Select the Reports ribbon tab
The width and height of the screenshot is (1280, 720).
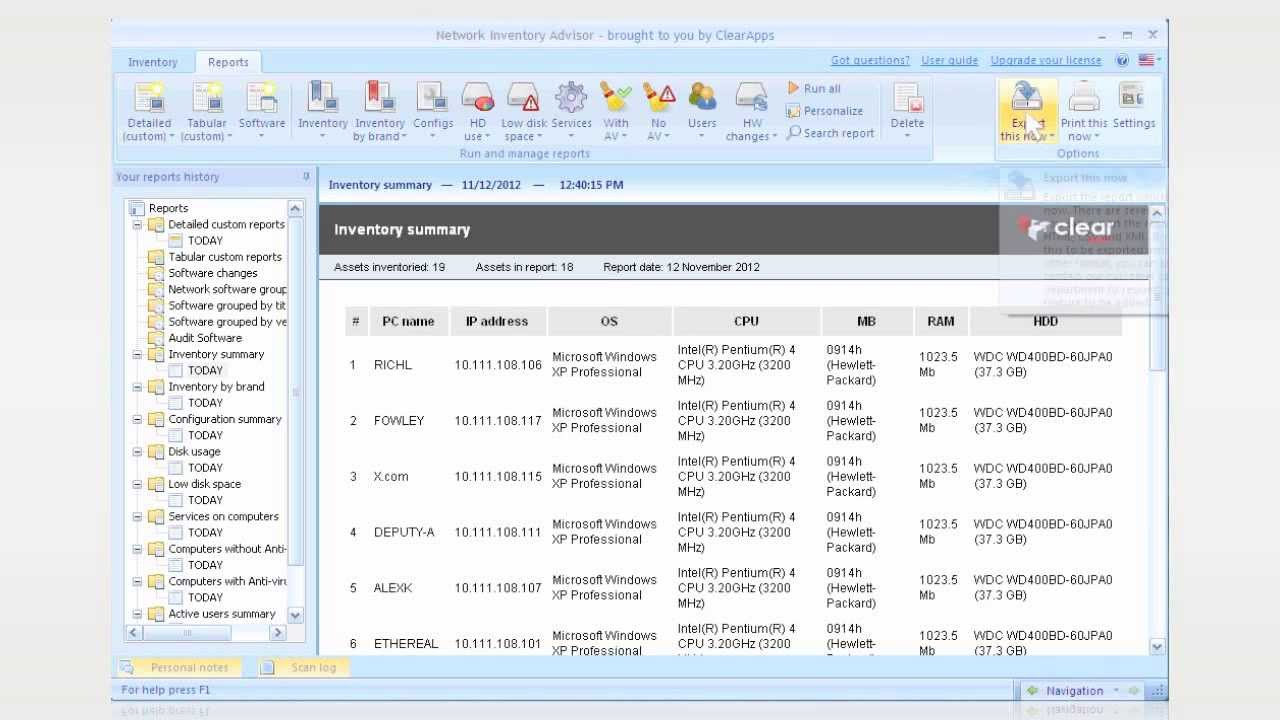pos(228,62)
